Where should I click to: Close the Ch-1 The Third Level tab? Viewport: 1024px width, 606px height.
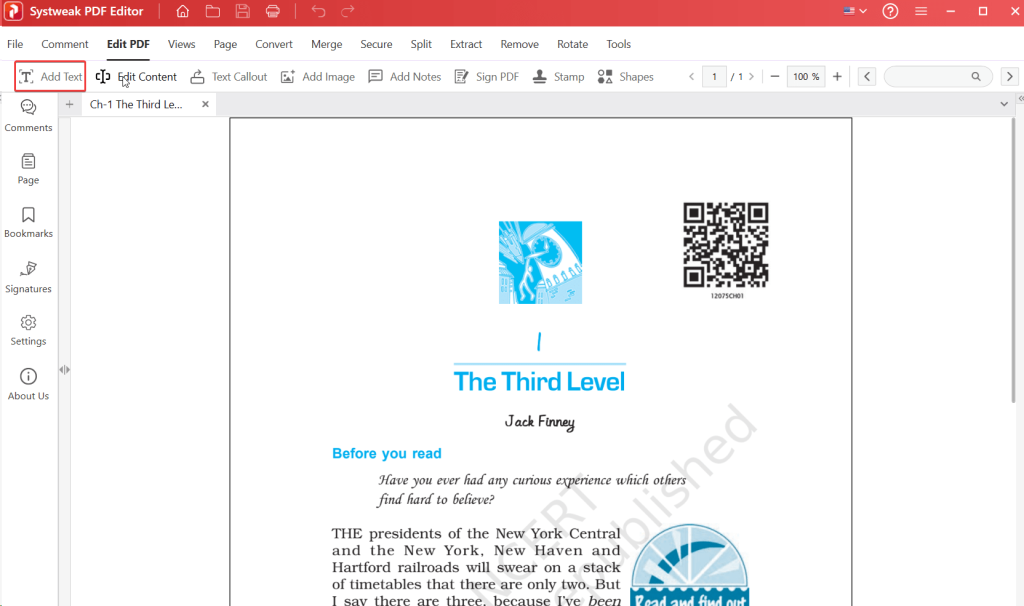coord(205,104)
